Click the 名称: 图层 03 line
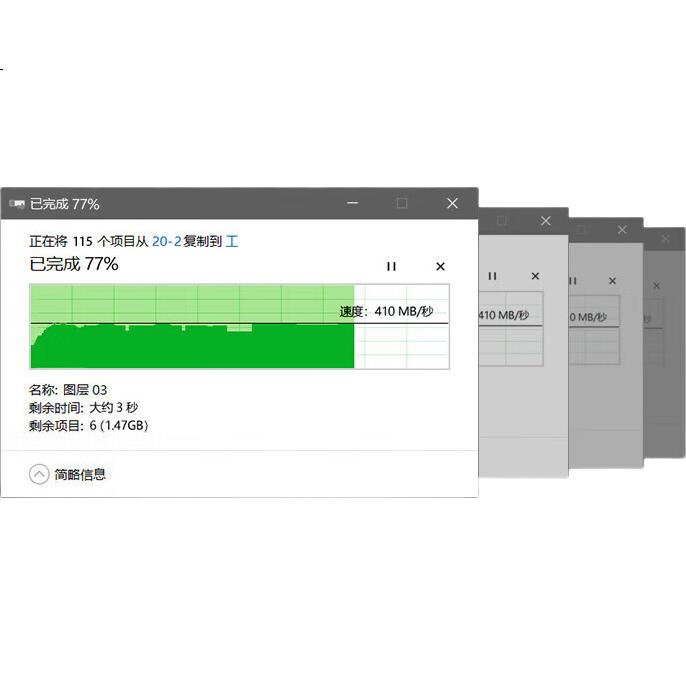Screen dimensions: 686x686 pos(68,390)
